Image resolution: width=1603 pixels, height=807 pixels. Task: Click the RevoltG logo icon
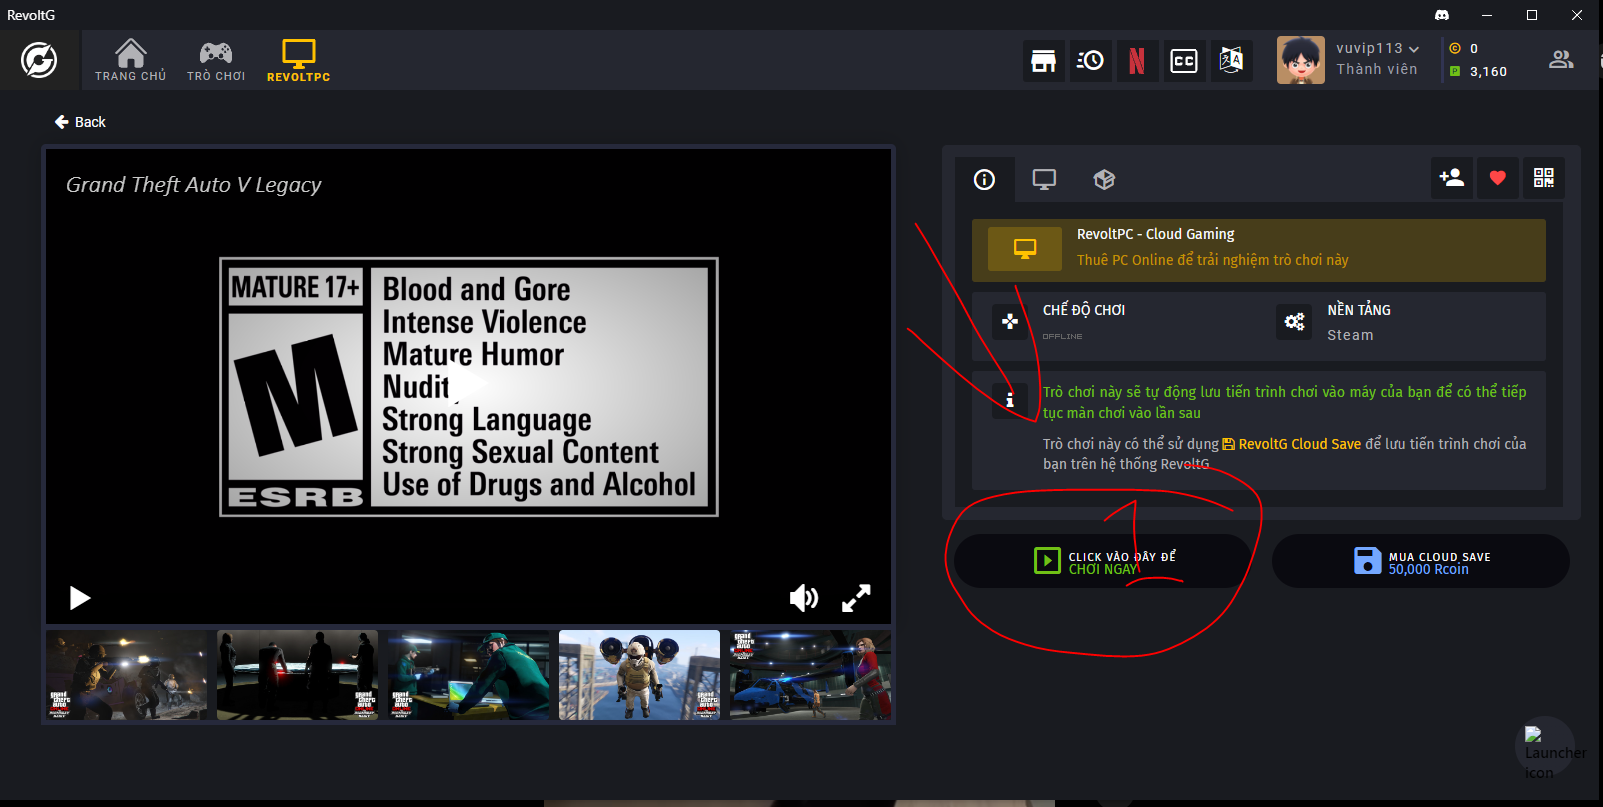[x=39, y=60]
